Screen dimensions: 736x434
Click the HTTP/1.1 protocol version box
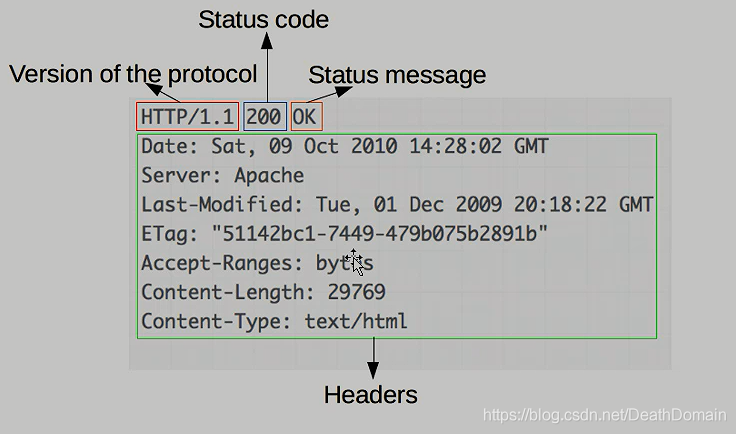point(188,117)
